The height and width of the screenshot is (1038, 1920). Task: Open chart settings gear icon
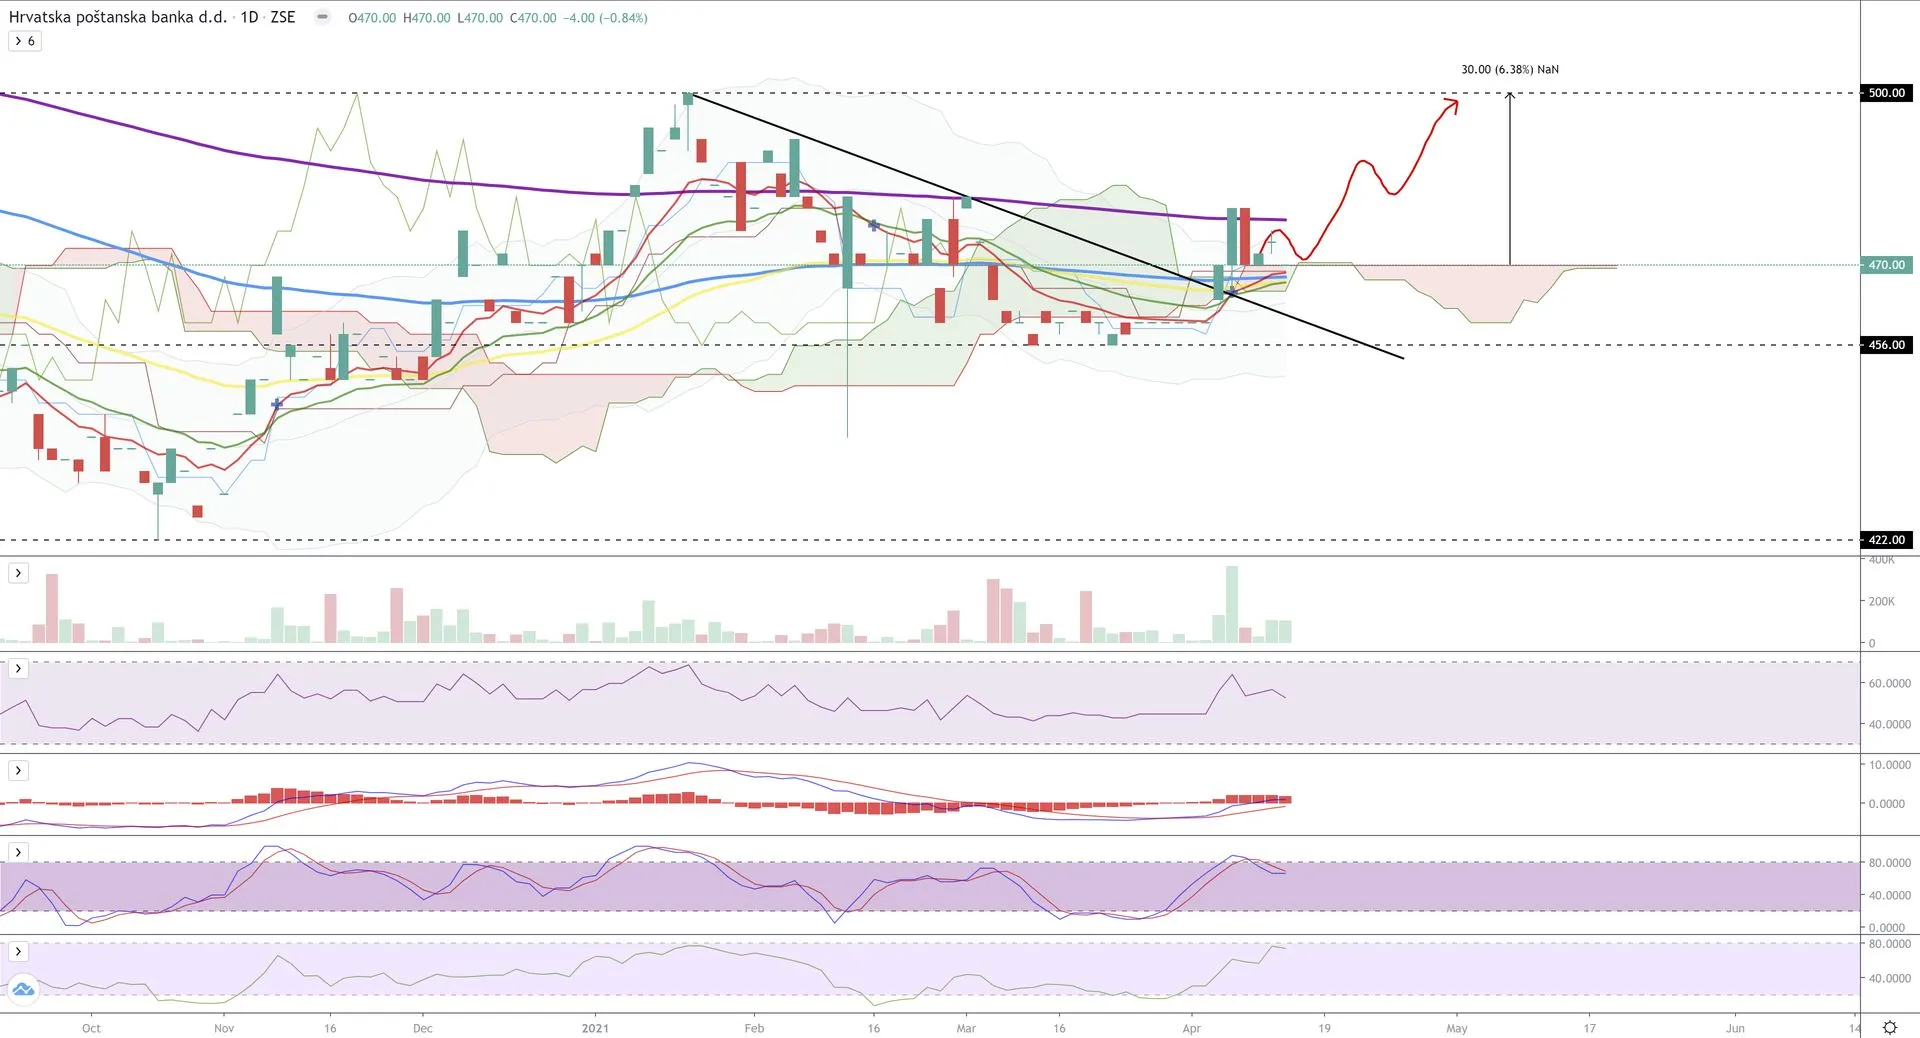(1889, 1027)
